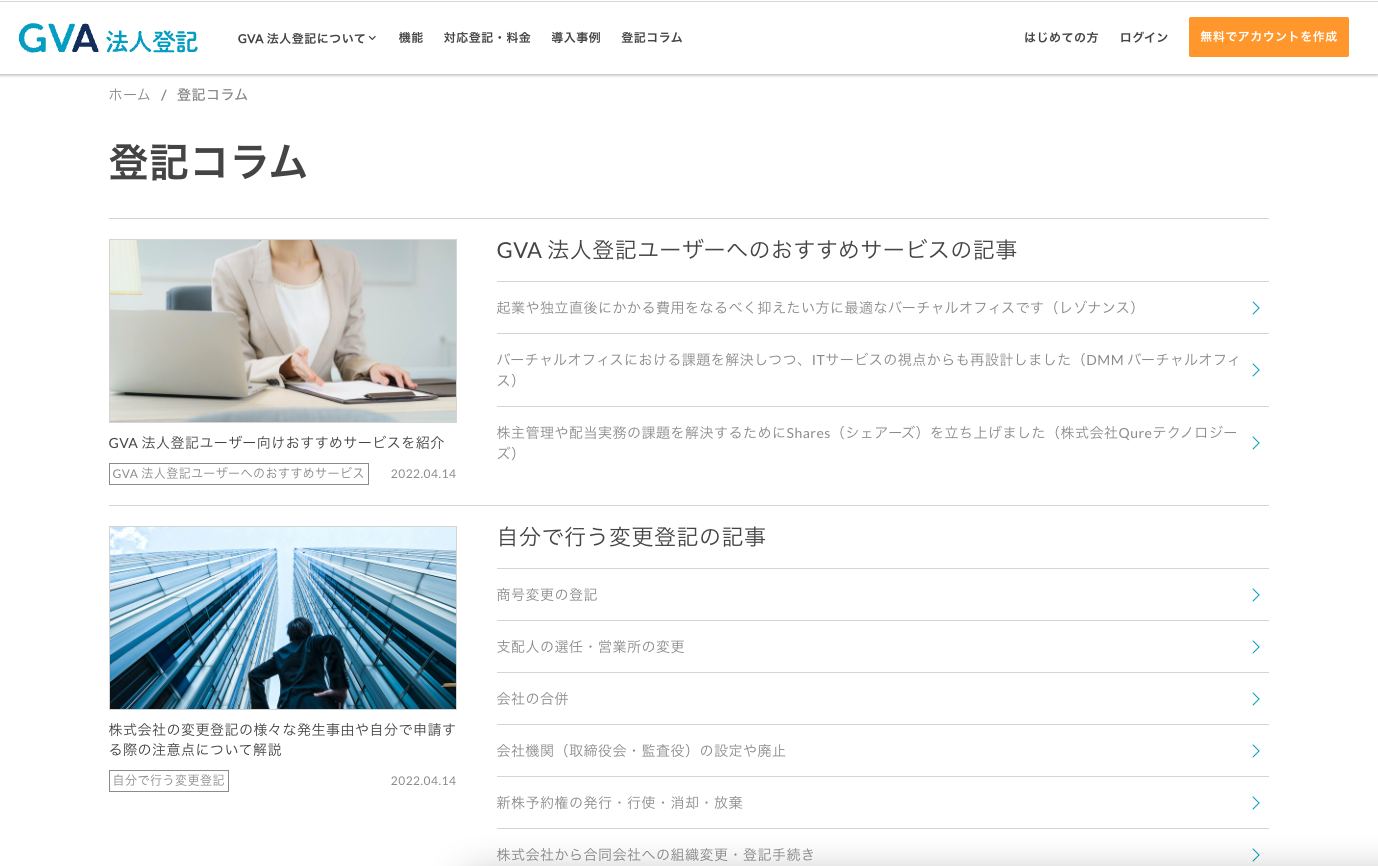Select 登記コラム in the top navigation
Screen dimensions: 1378x866
(x=651, y=38)
